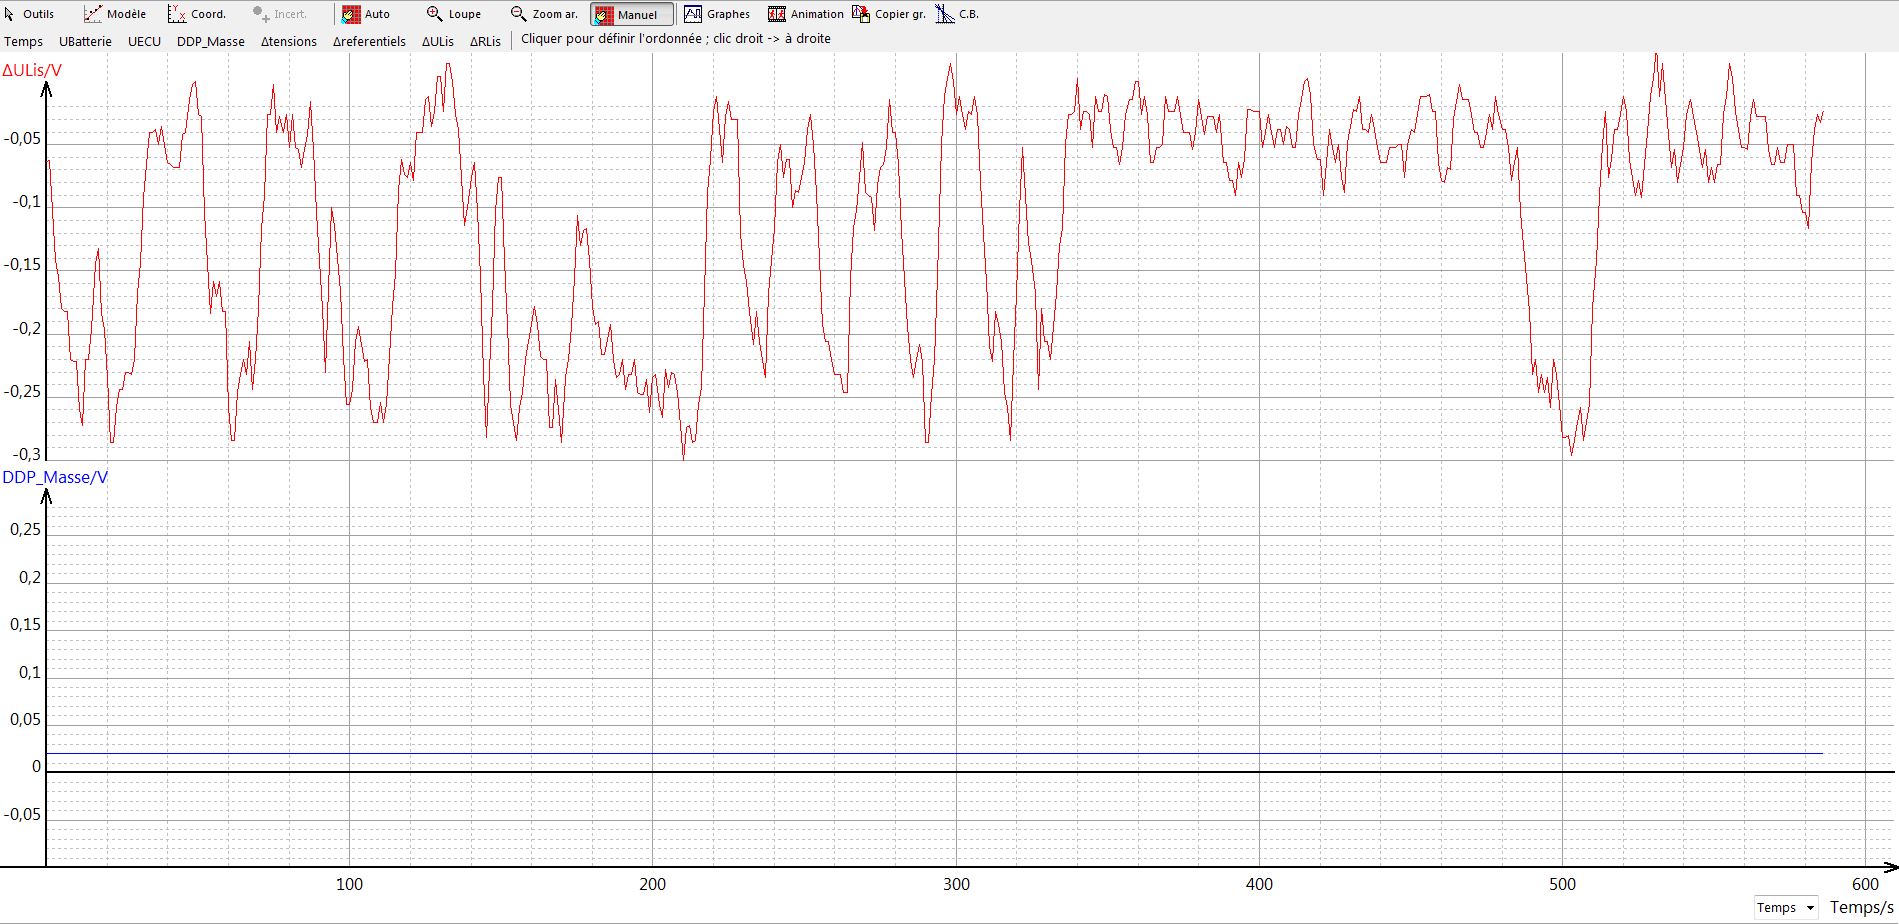The image size is (1899, 924).
Task: Choose Δreferentiels from the variable bar
Action: pyautogui.click(x=369, y=41)
